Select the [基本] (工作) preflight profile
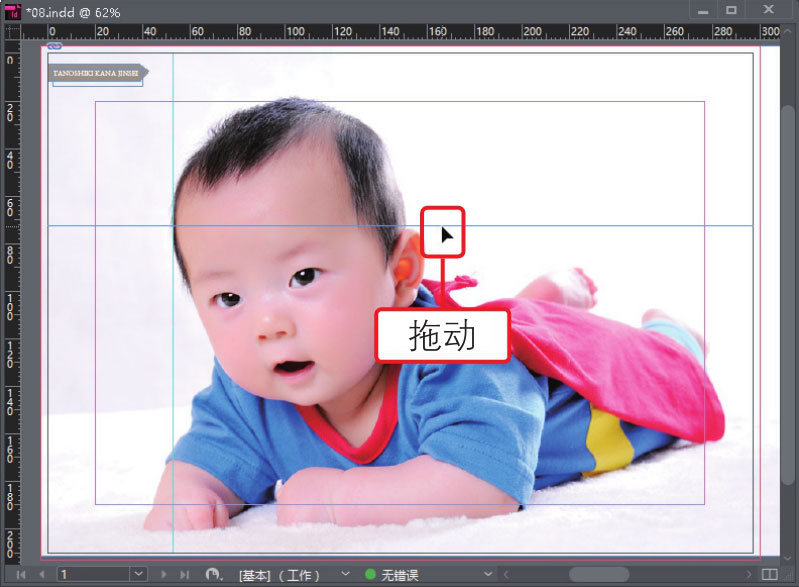 [279, 575]
